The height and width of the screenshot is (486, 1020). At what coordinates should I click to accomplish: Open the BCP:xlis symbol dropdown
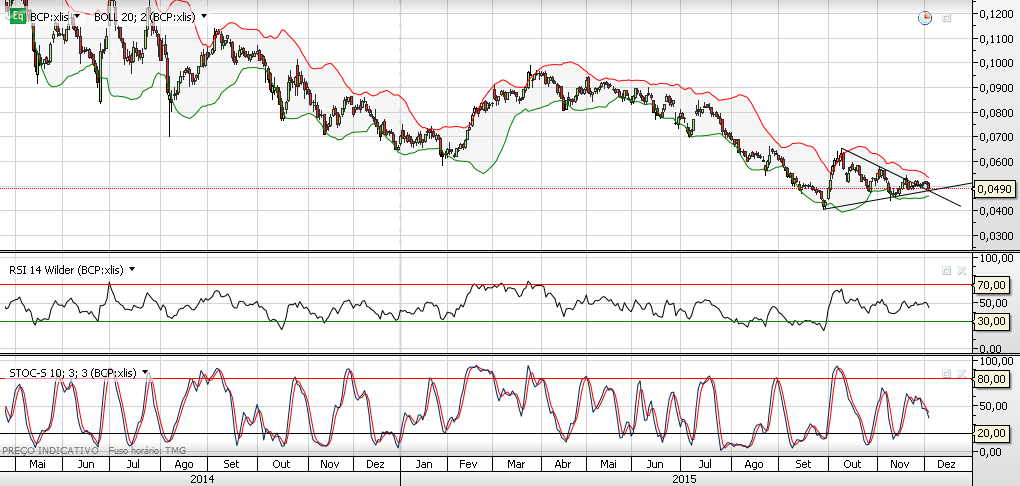point(77,17)
